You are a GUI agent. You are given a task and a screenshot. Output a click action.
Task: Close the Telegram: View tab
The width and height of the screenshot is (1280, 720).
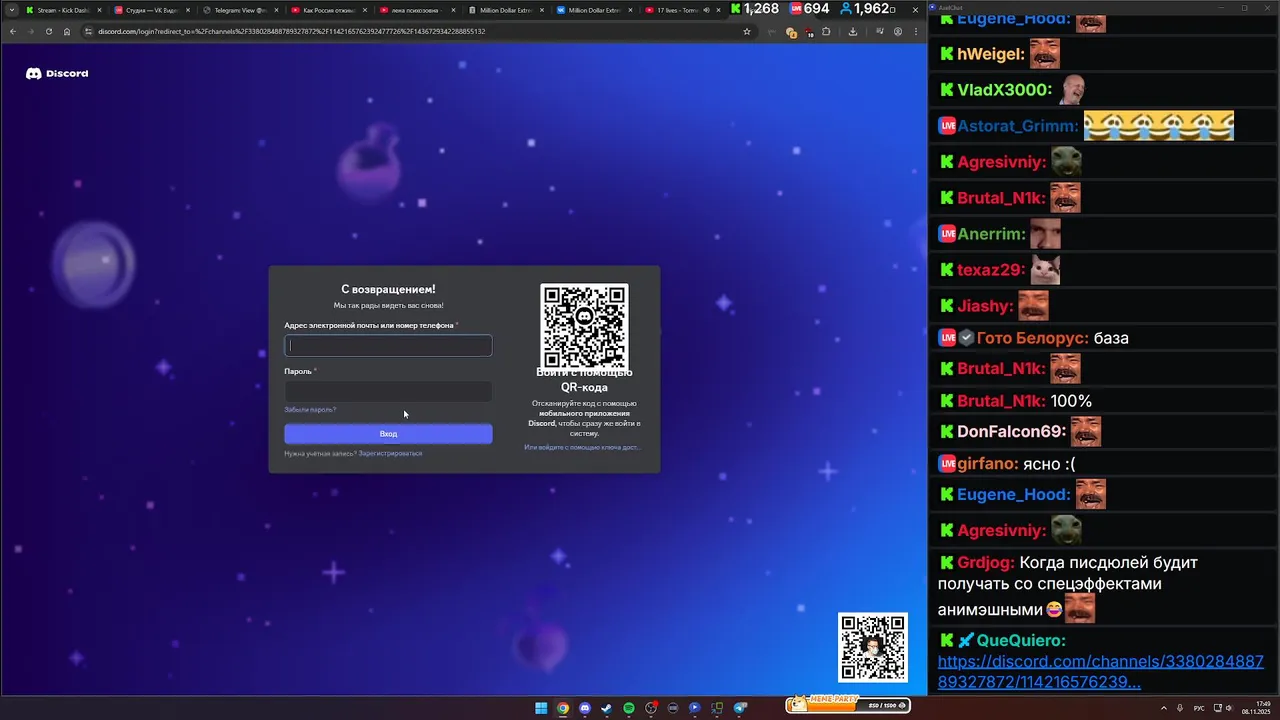click(275, 10)
